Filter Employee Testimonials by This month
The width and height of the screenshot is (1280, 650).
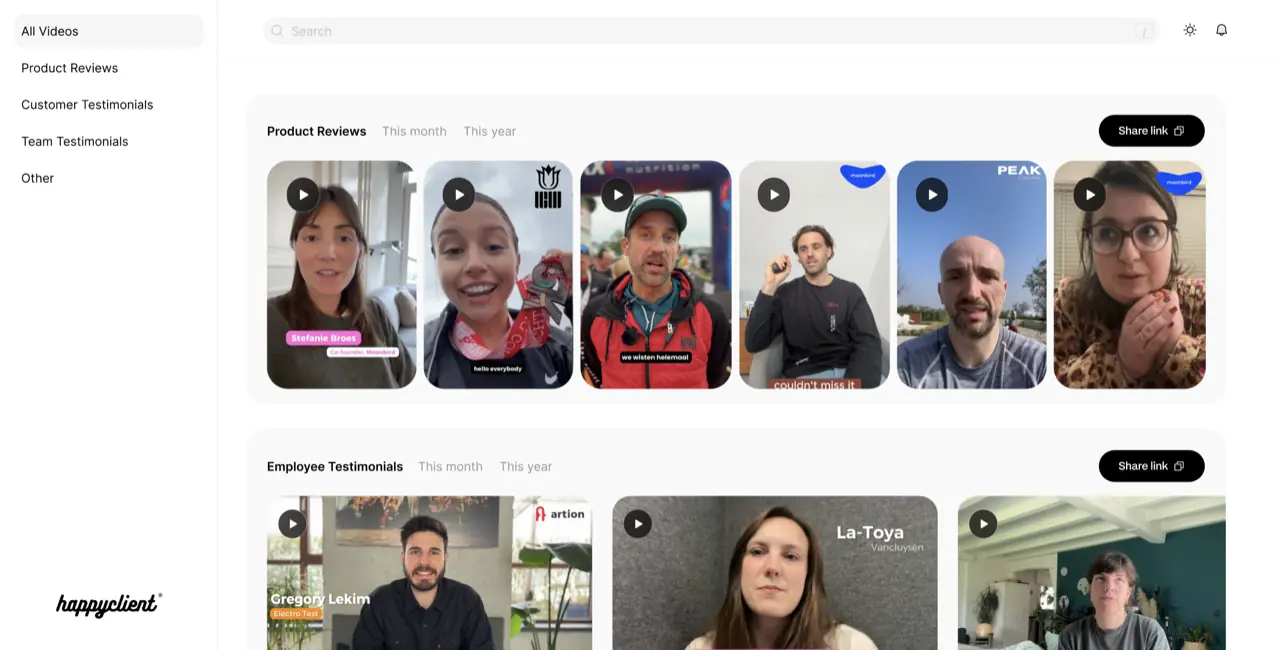click(450, 466)
